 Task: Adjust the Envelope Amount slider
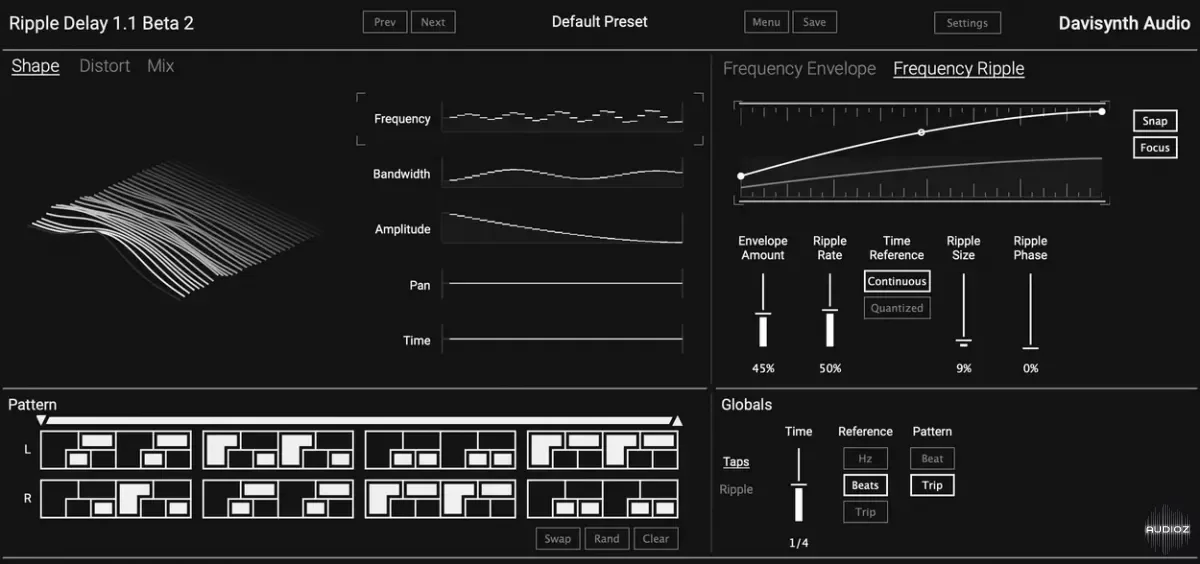tap(763, 311)
